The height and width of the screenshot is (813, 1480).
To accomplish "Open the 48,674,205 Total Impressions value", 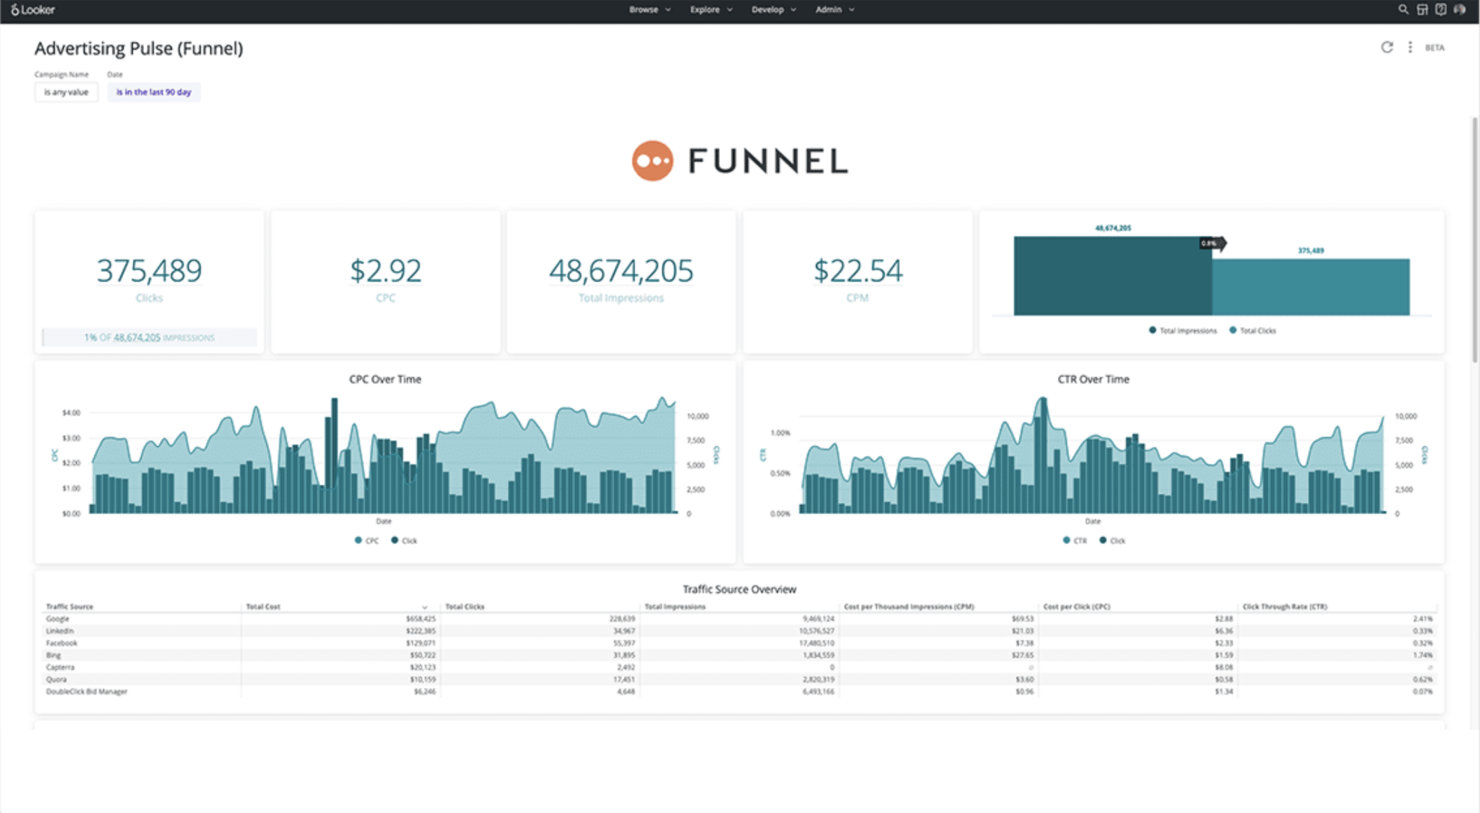I will click(621, 270).
